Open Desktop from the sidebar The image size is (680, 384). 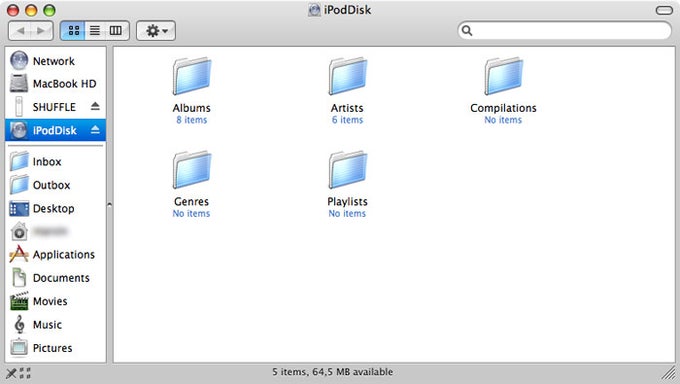click(56, 209)
